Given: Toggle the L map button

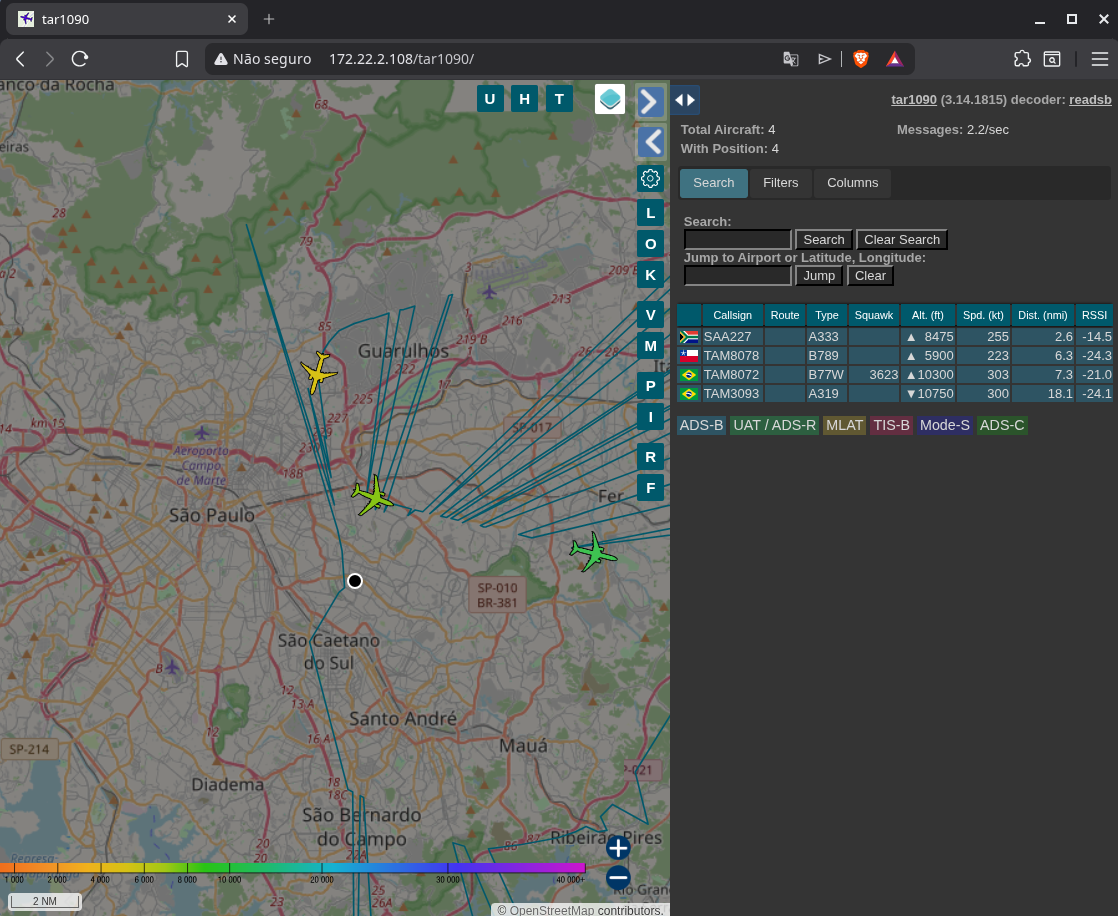Looking at the screenshot, I should [x=650, y=212].
